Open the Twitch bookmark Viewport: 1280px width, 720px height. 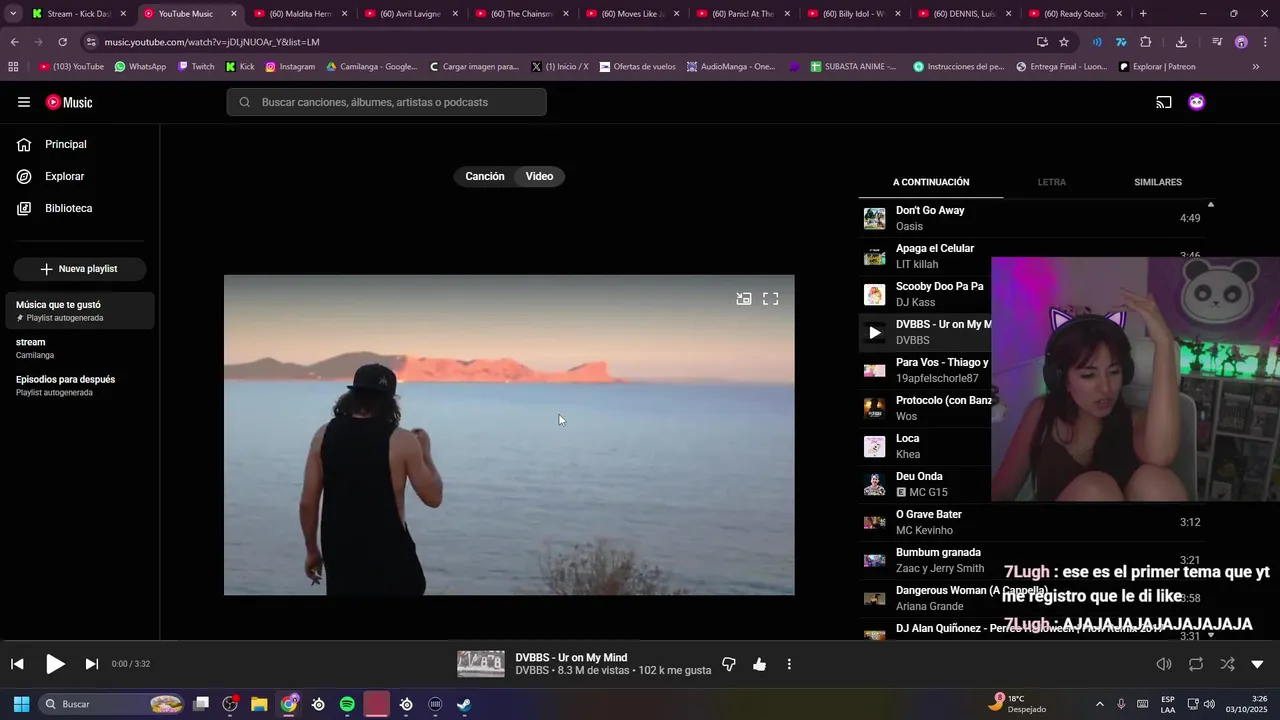click(196, 67)
